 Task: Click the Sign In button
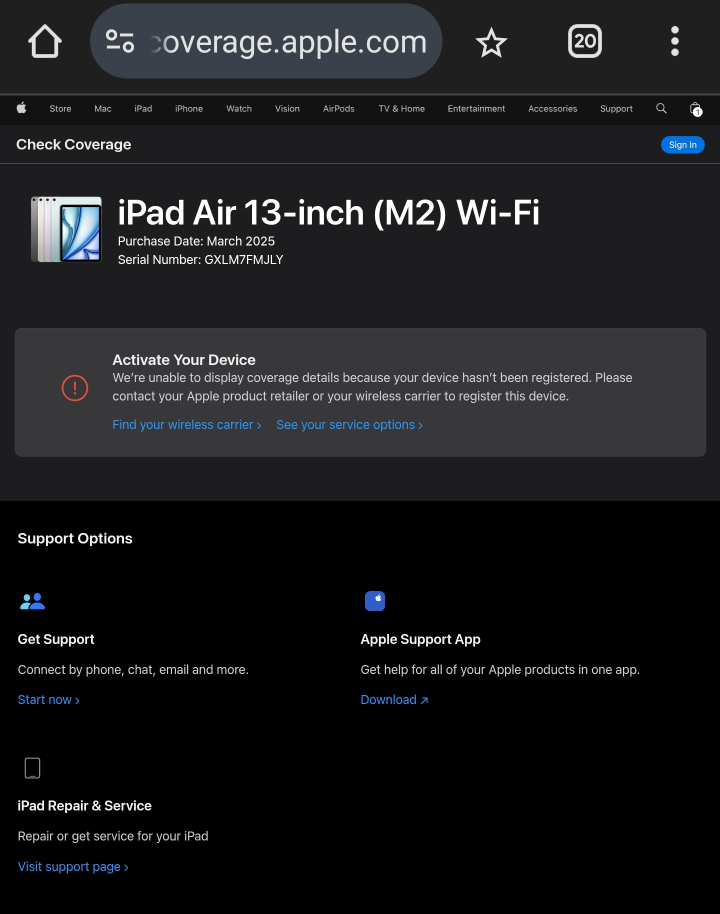pos(683,145)
